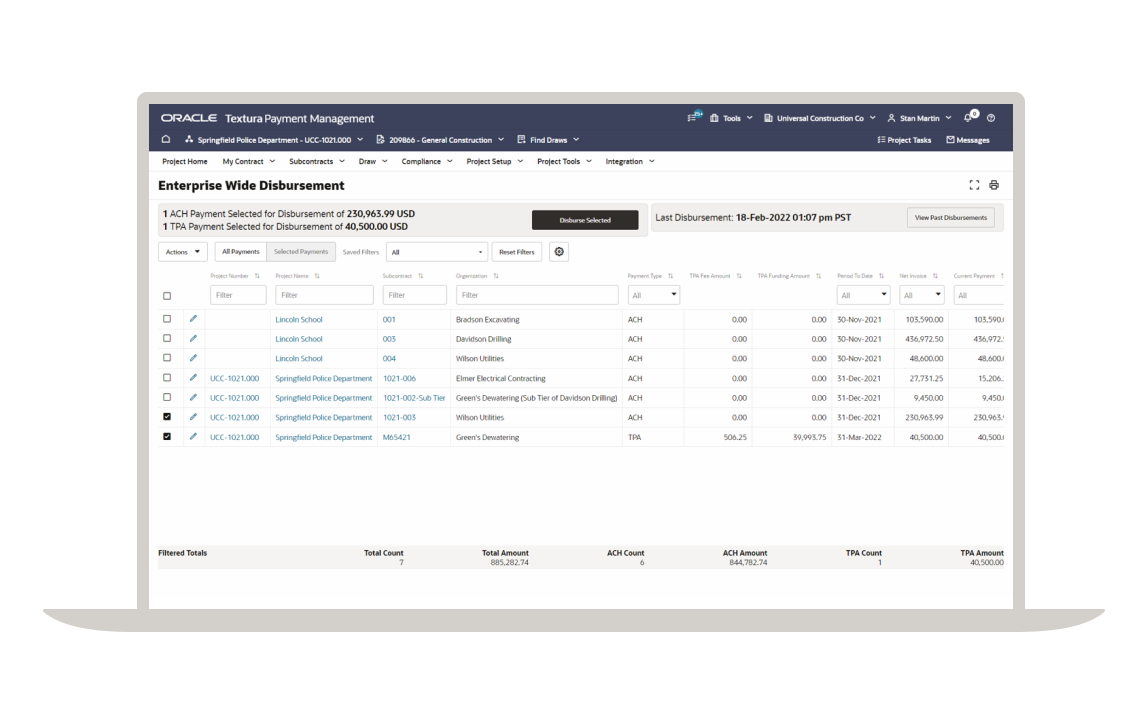Viewport: 1148px width, 724px height.
Task: Click pencil icon for subcontract 1021-003 row
Action: pyautogui.click(x=193, y=417)
